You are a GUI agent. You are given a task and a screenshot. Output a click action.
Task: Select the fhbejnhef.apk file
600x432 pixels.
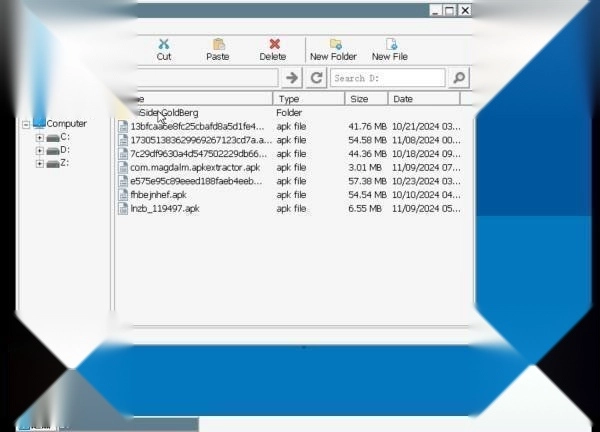pos(158,195)
